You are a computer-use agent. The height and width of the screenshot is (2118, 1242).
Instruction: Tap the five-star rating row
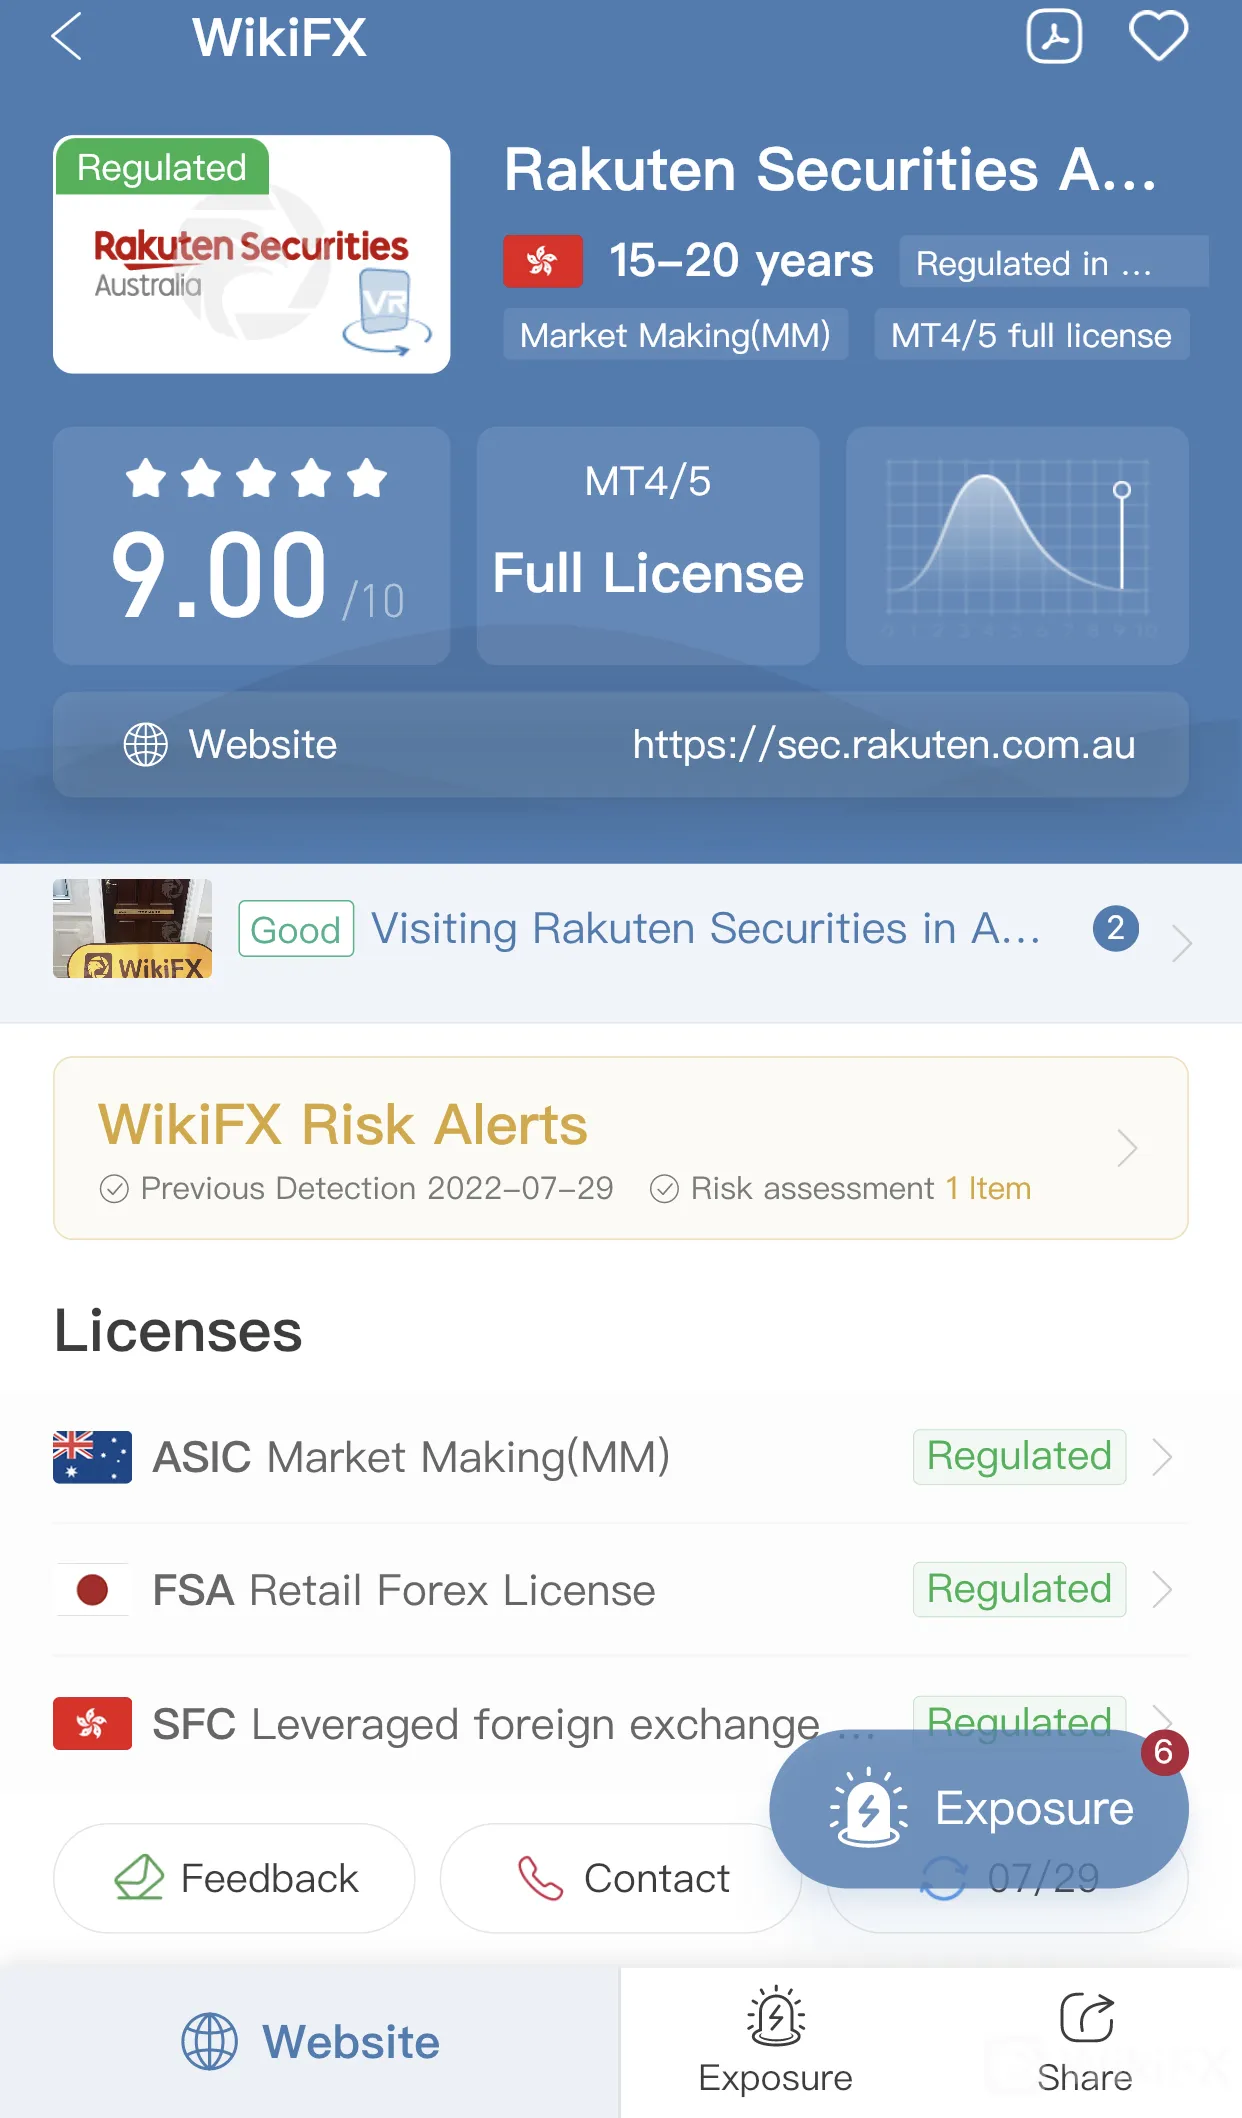click(x=256, y=478)
